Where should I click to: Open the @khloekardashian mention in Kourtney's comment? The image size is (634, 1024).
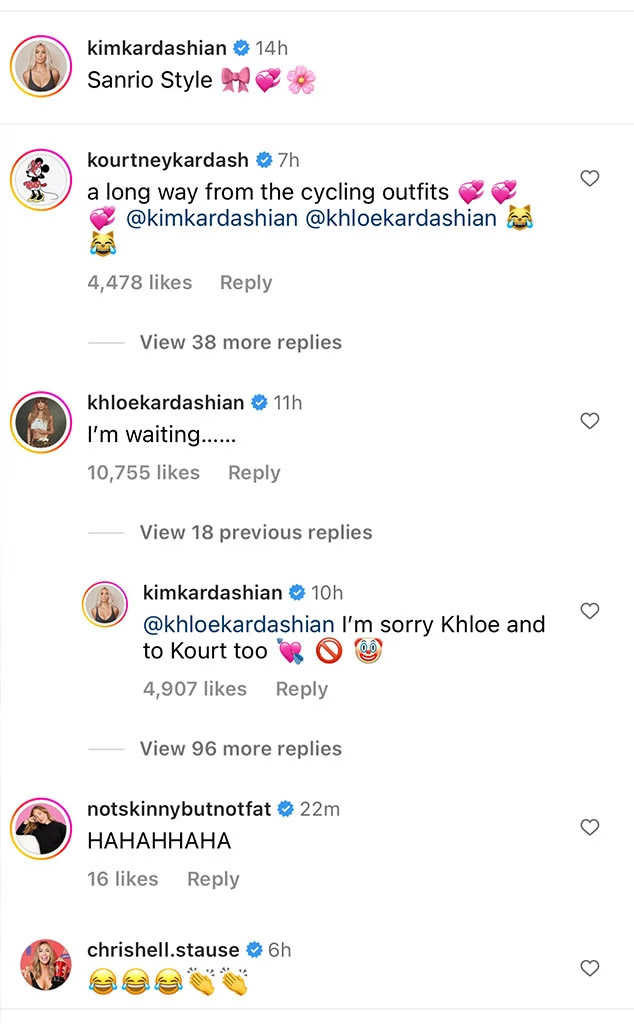(x=400, y=218)
